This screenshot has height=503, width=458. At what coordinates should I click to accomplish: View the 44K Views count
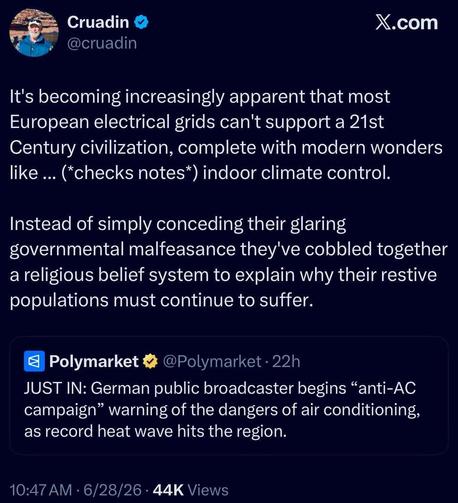pyautogui.click(x=191, y=490)
